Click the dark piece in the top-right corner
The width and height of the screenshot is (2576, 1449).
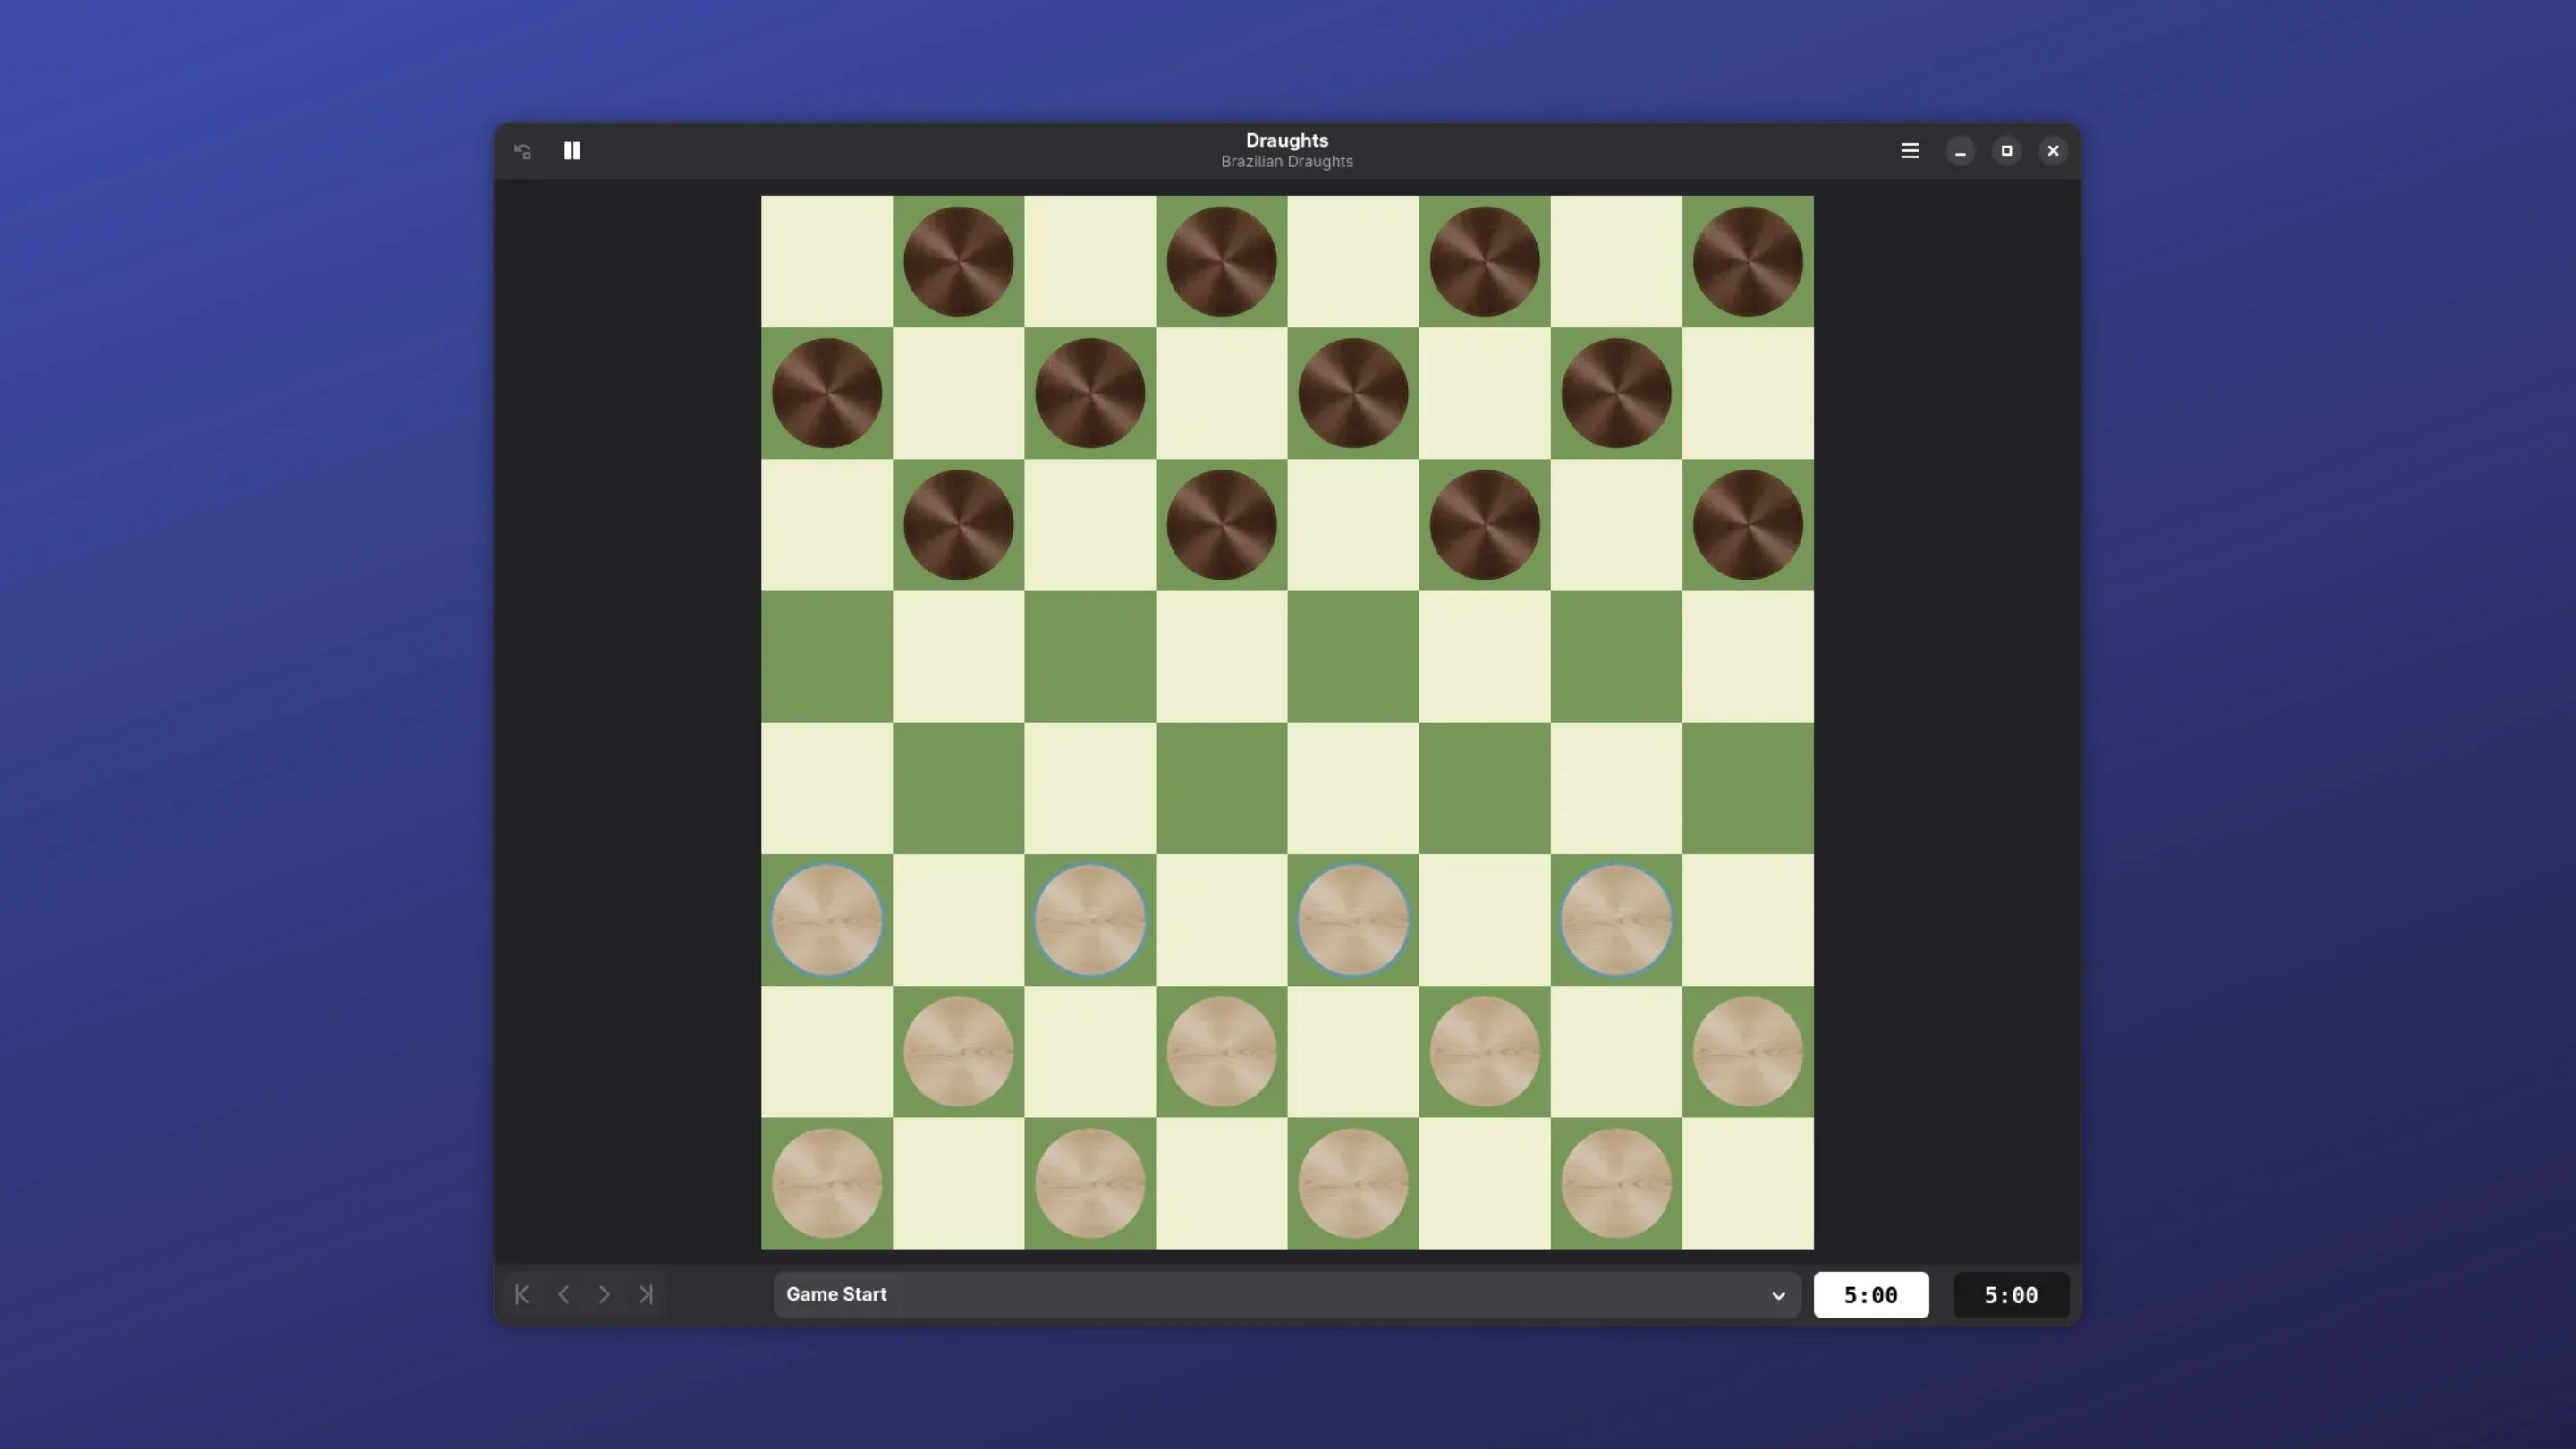point(1747,261)
